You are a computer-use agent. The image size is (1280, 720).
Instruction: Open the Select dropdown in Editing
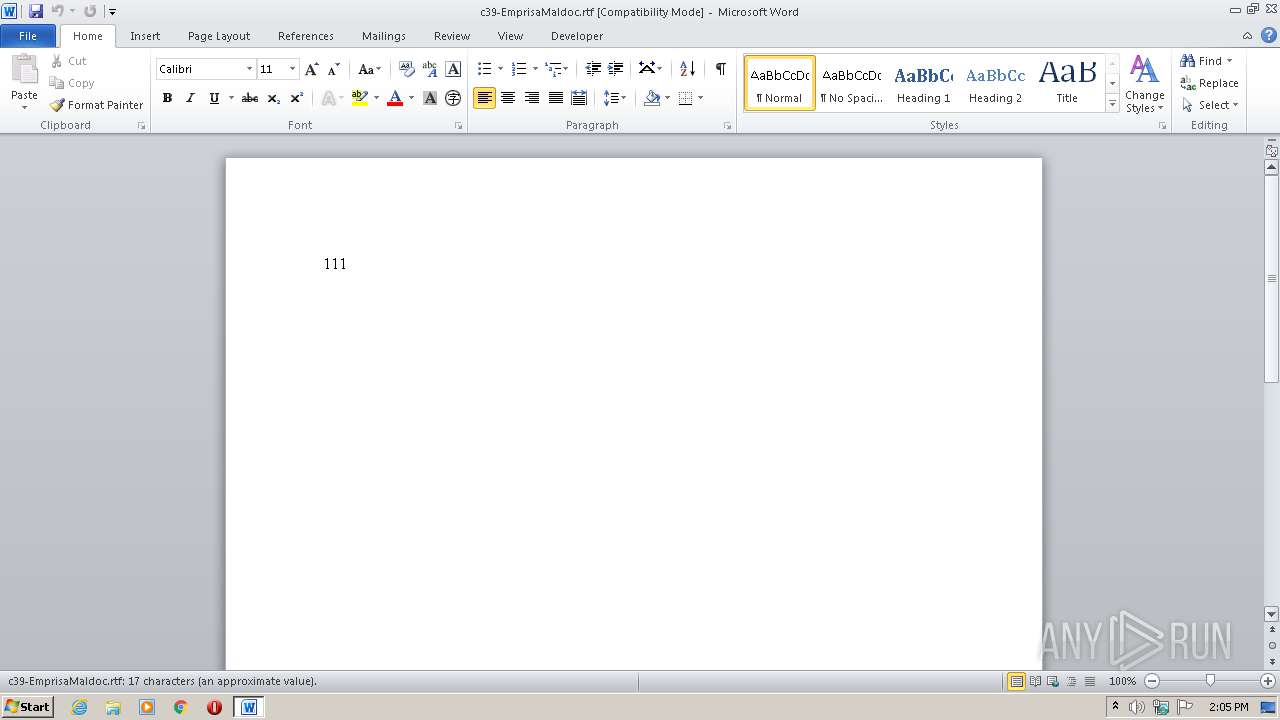1210,105
